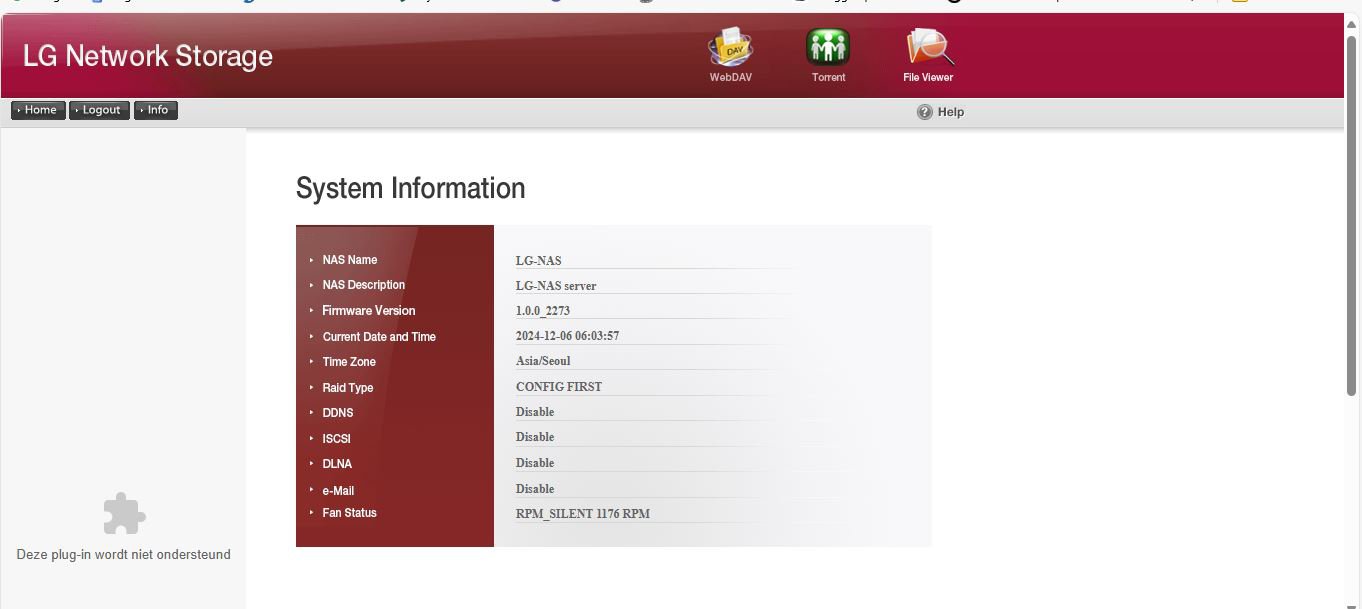Screen dimensions: 1362x609
Task: Click the Asia/Seoul time zone value
Action: [x=543, y=361]
